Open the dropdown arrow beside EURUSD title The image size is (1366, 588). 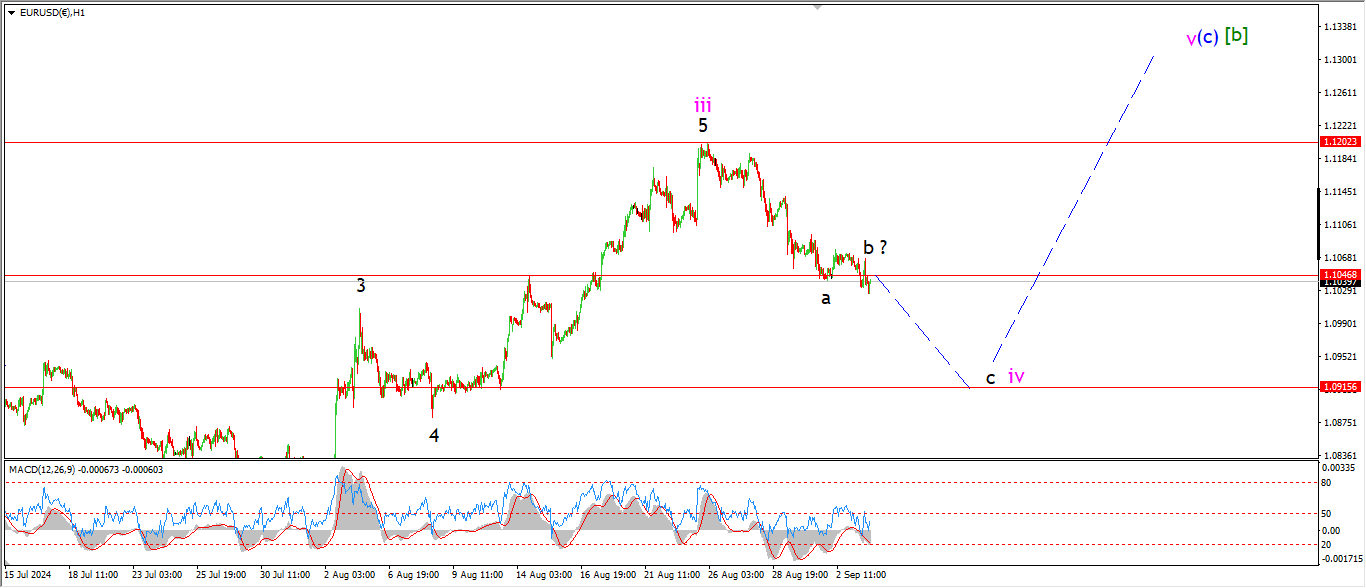point(11,13)
